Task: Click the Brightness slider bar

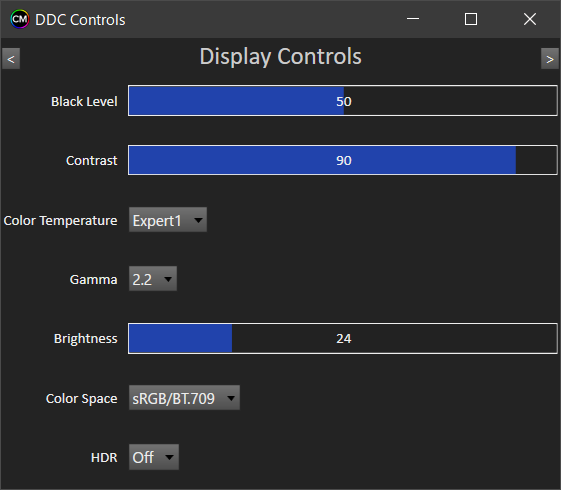Action: (x=343, y=338)
